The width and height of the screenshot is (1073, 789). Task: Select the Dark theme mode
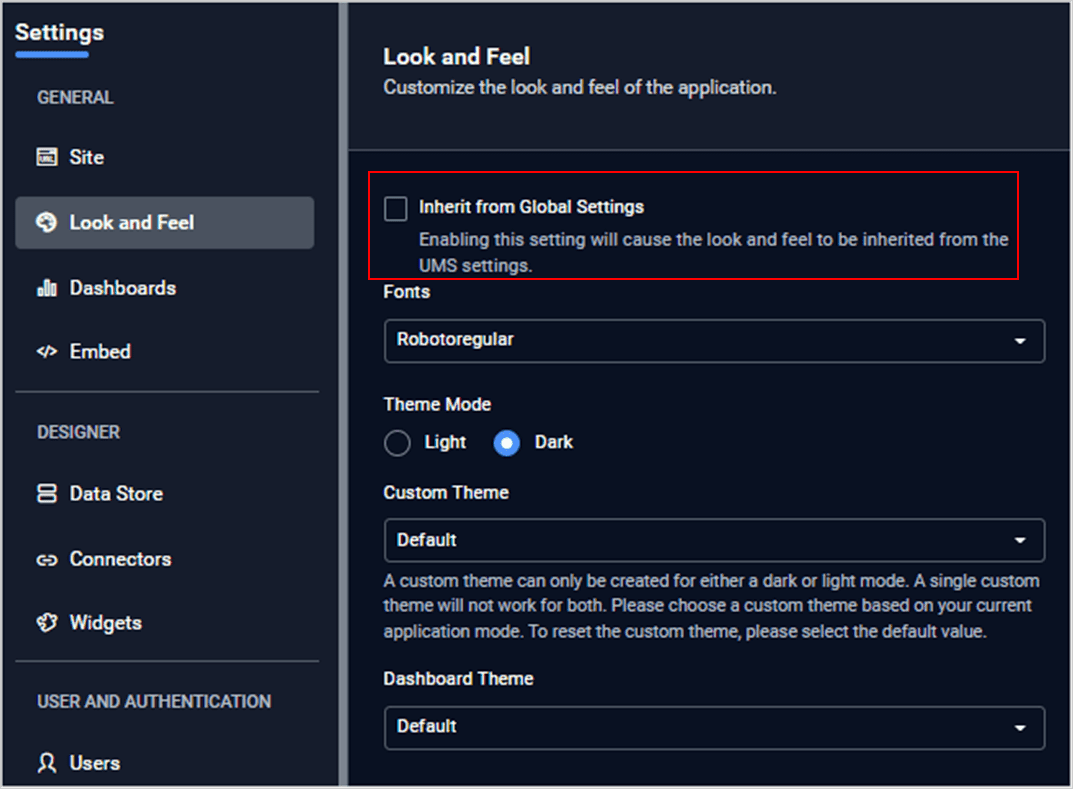507,443
